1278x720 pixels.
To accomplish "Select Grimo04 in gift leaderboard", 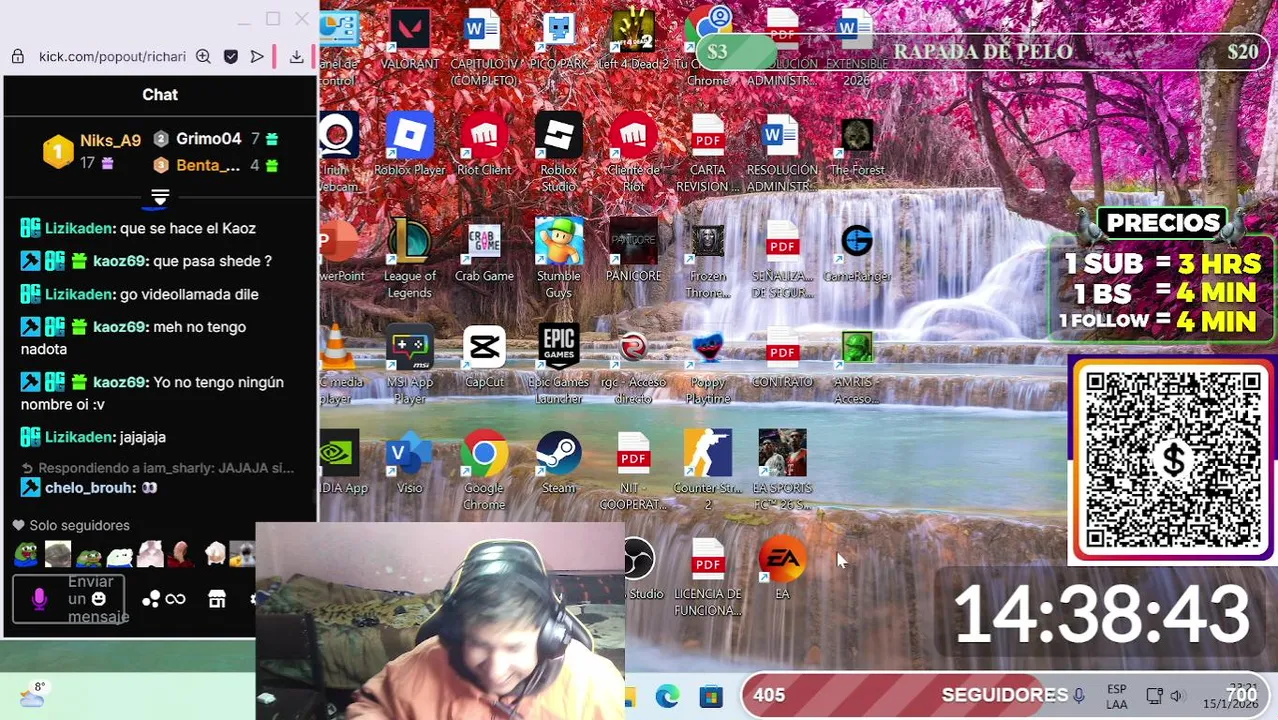I will pos(208,139).
